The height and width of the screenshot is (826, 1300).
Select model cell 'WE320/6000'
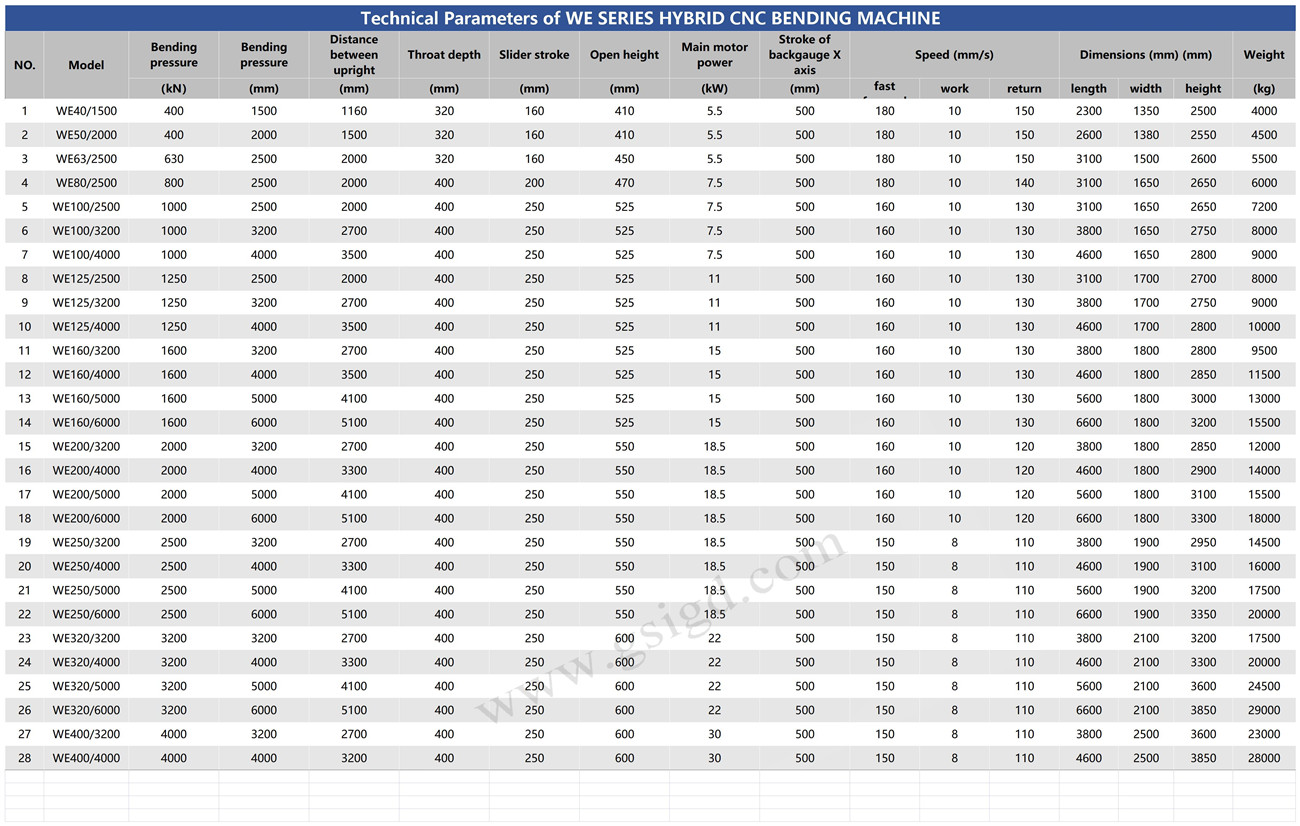86,711
